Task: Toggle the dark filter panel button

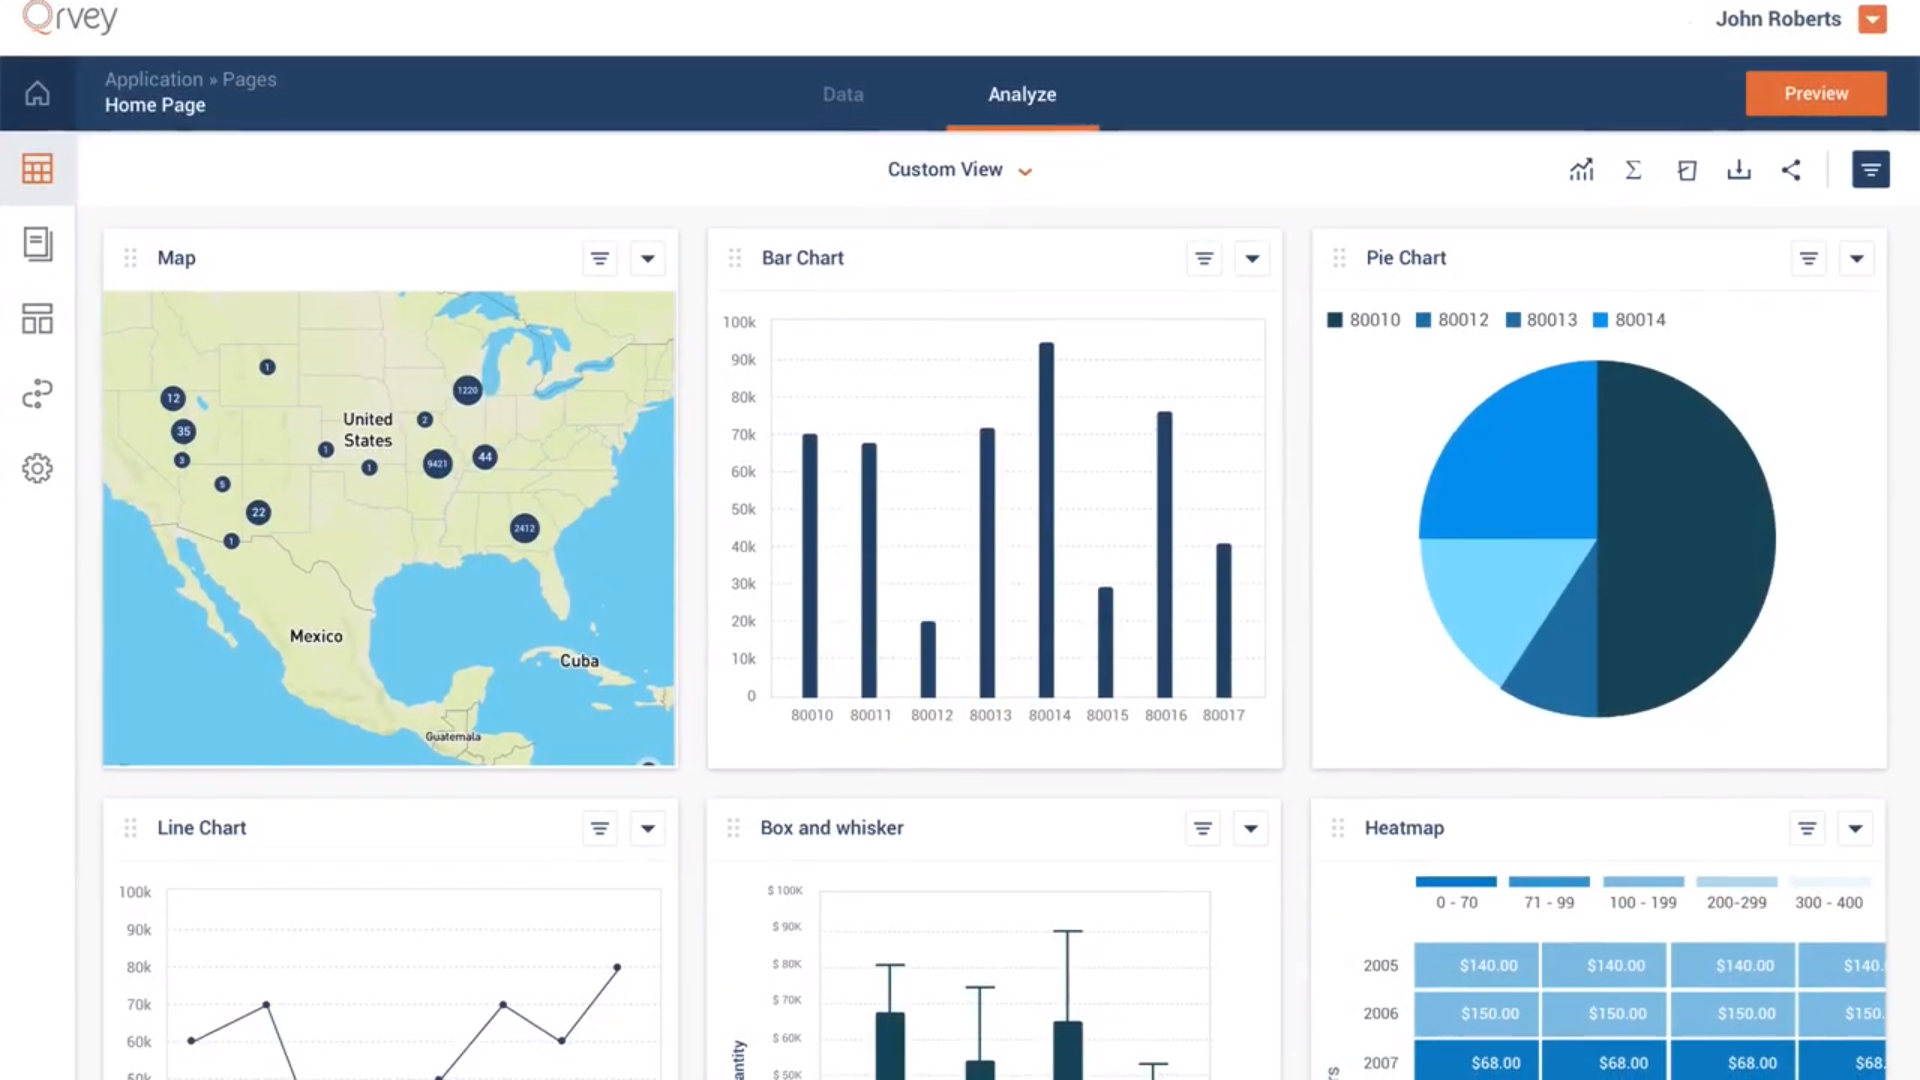Action: tap(1870, 170)
